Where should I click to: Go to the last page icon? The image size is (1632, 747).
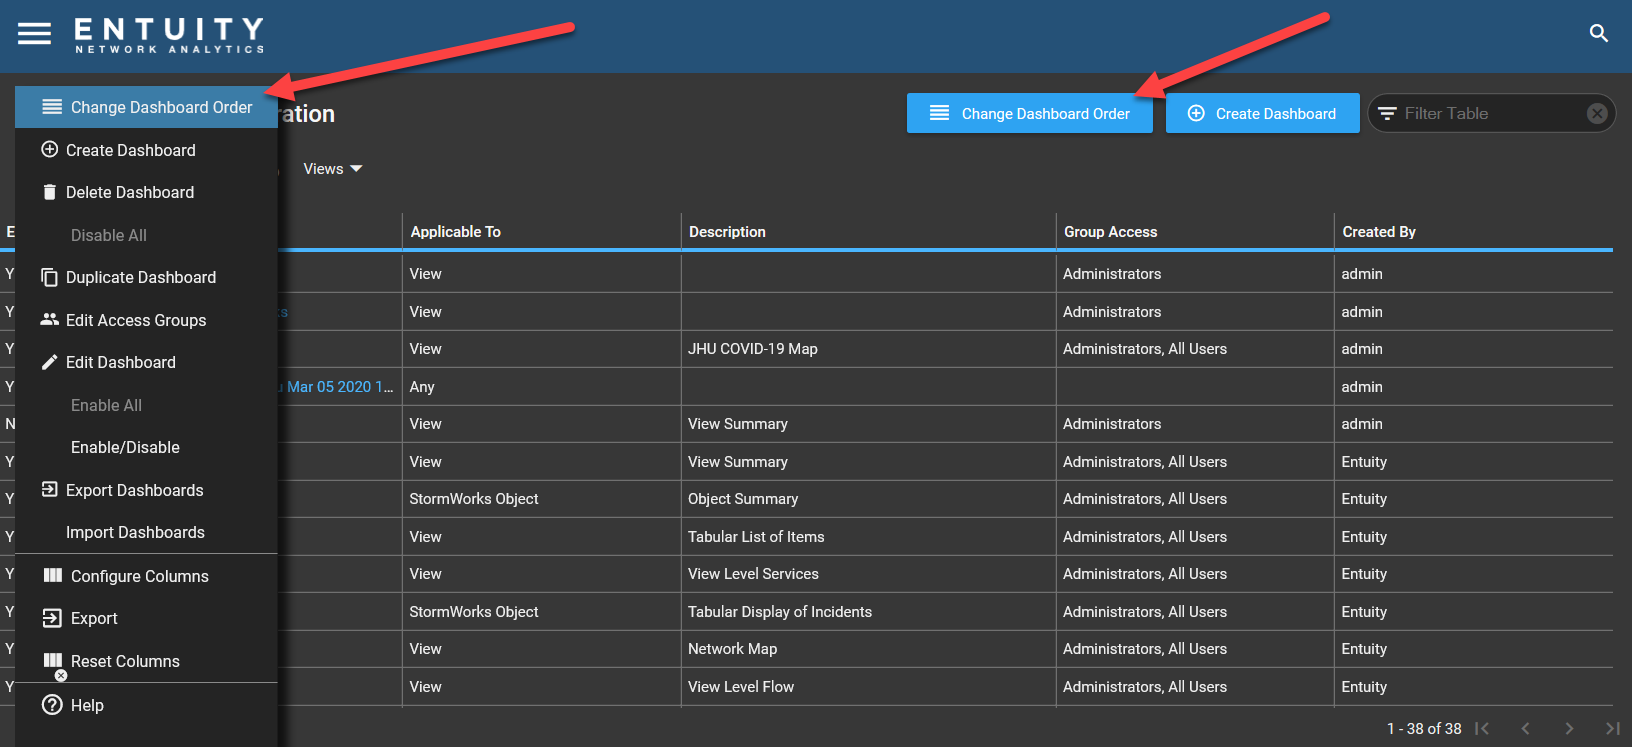coord(1612,728)
